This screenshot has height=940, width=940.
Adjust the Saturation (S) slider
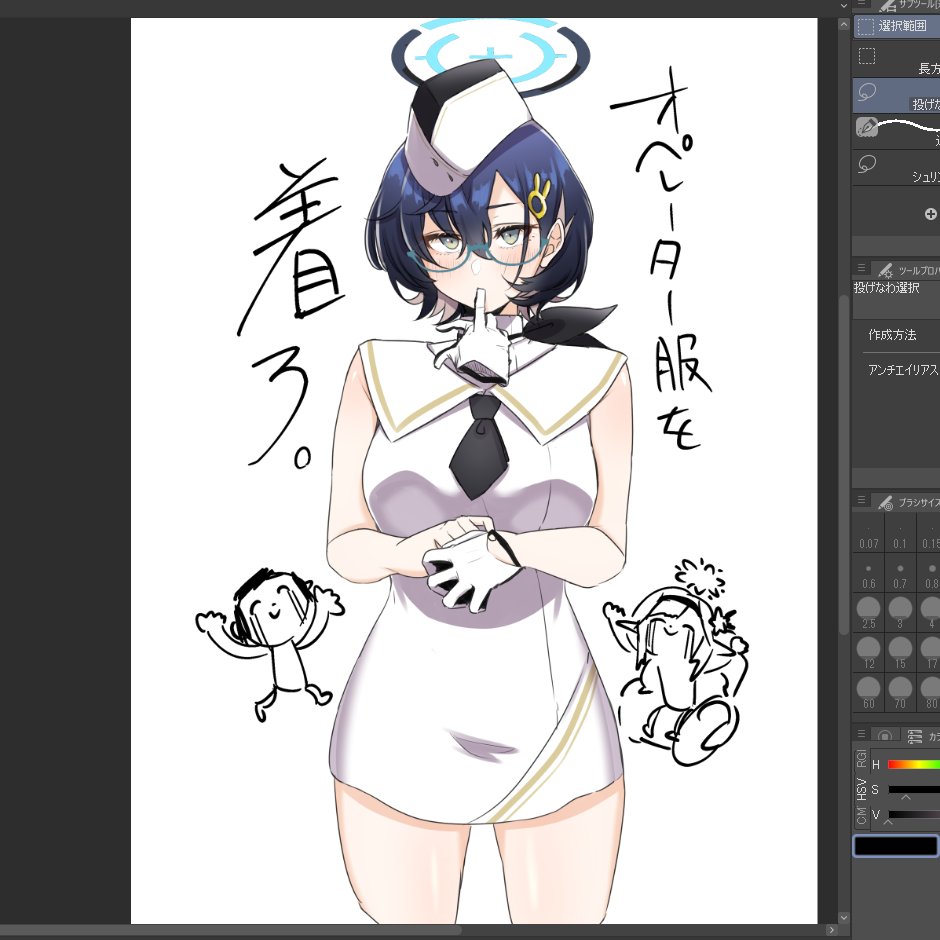tap(914, 790)
